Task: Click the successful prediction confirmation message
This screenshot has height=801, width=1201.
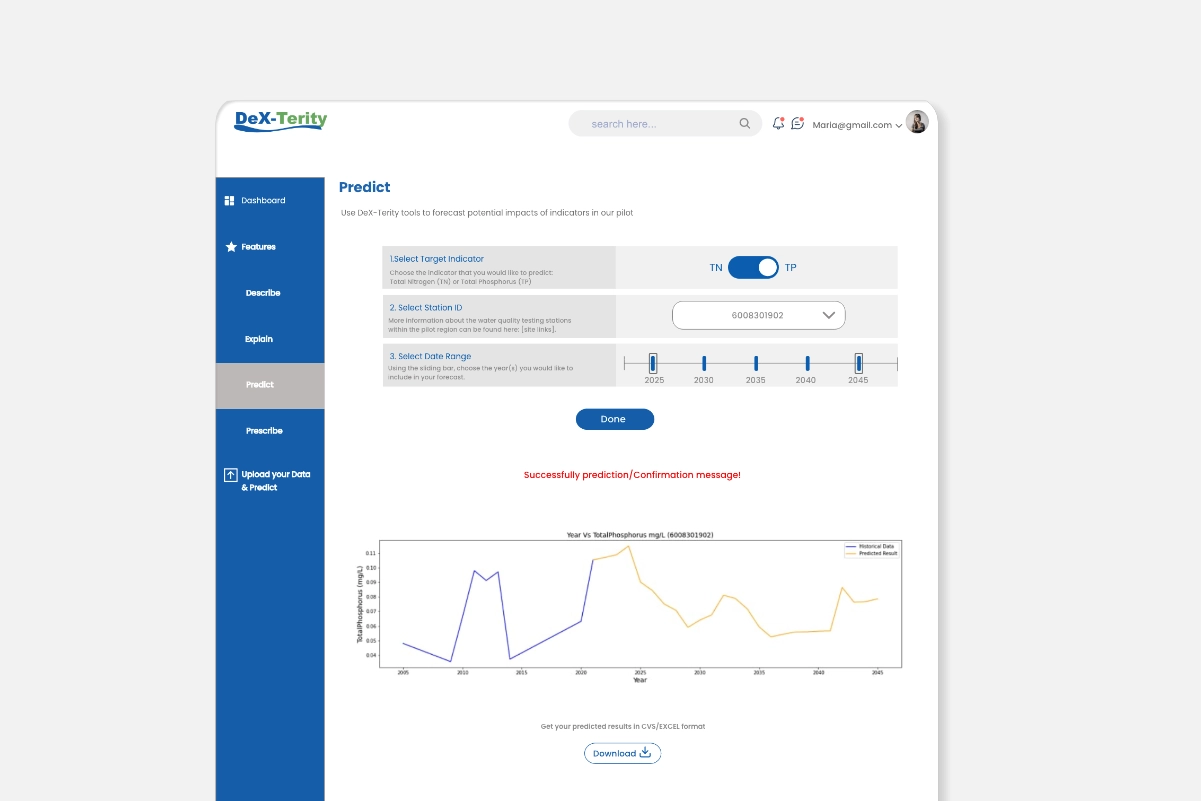Action: 632,475
